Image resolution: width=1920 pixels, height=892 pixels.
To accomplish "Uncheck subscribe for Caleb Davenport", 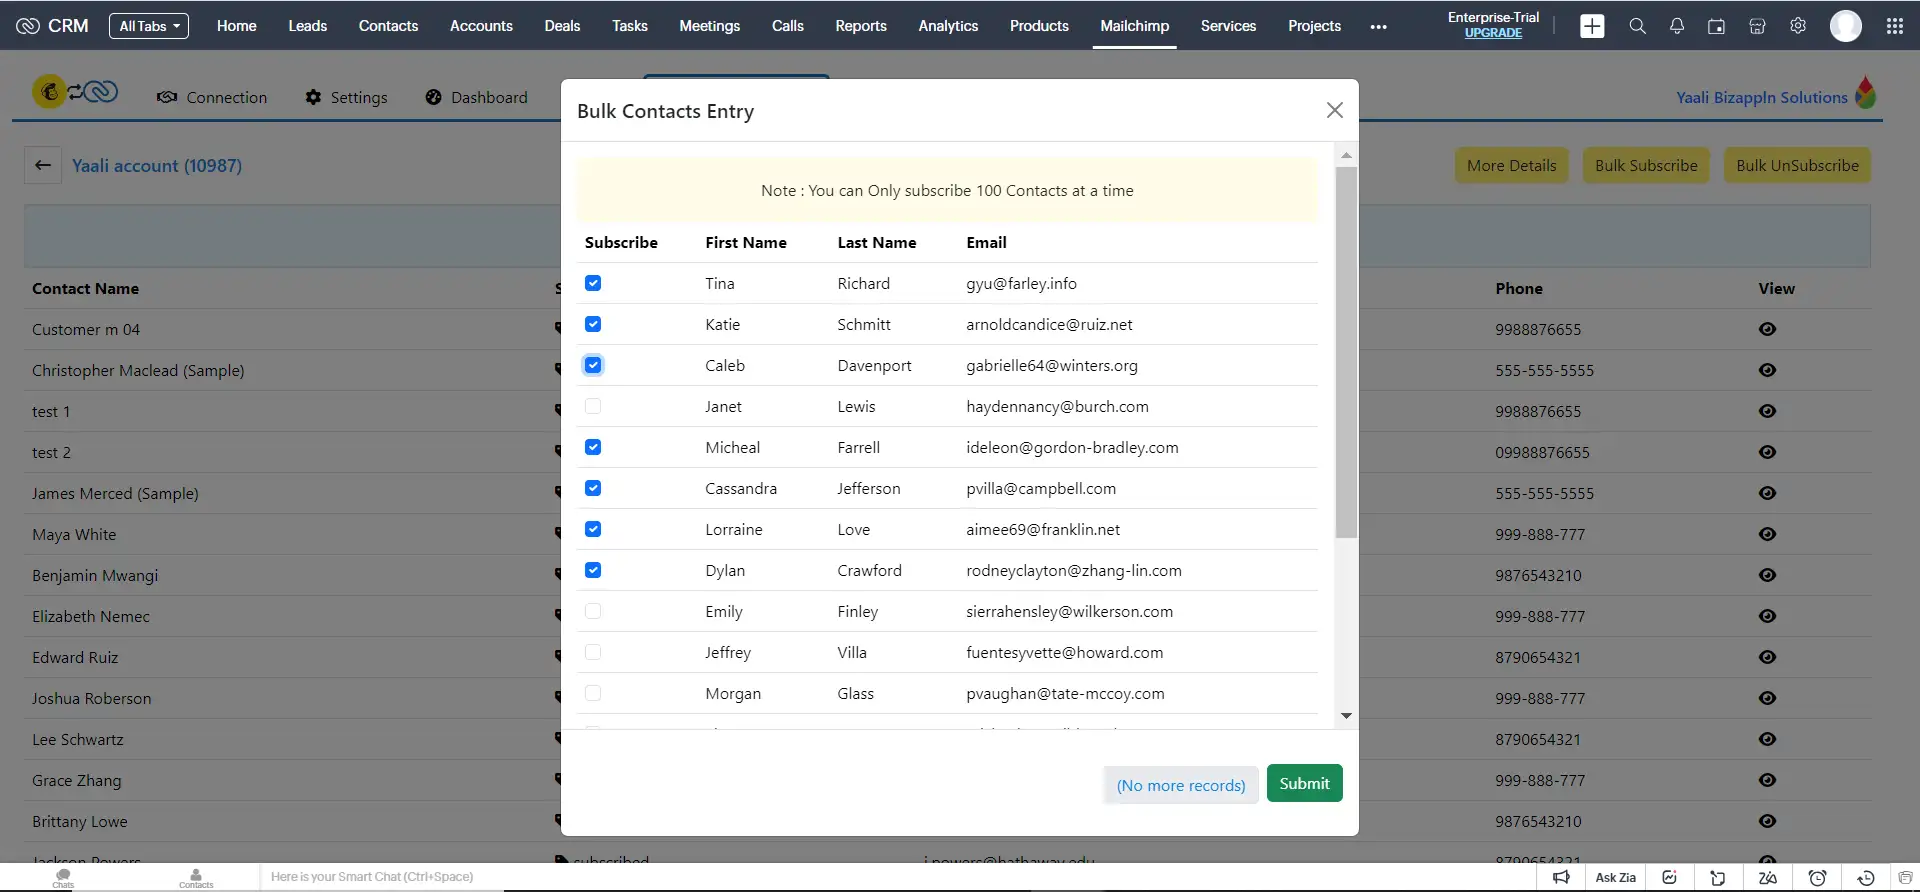I will pos(593,365).
